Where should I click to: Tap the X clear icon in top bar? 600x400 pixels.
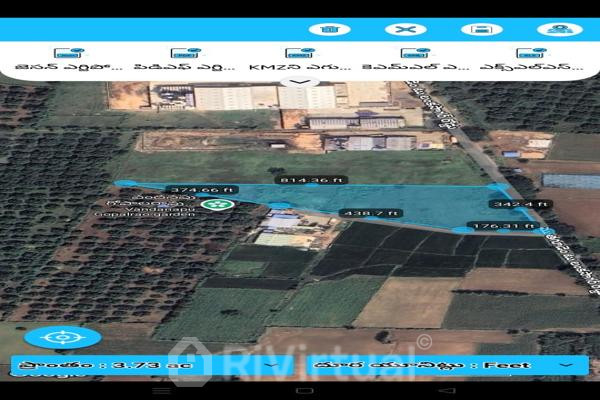tap(405, 28)
